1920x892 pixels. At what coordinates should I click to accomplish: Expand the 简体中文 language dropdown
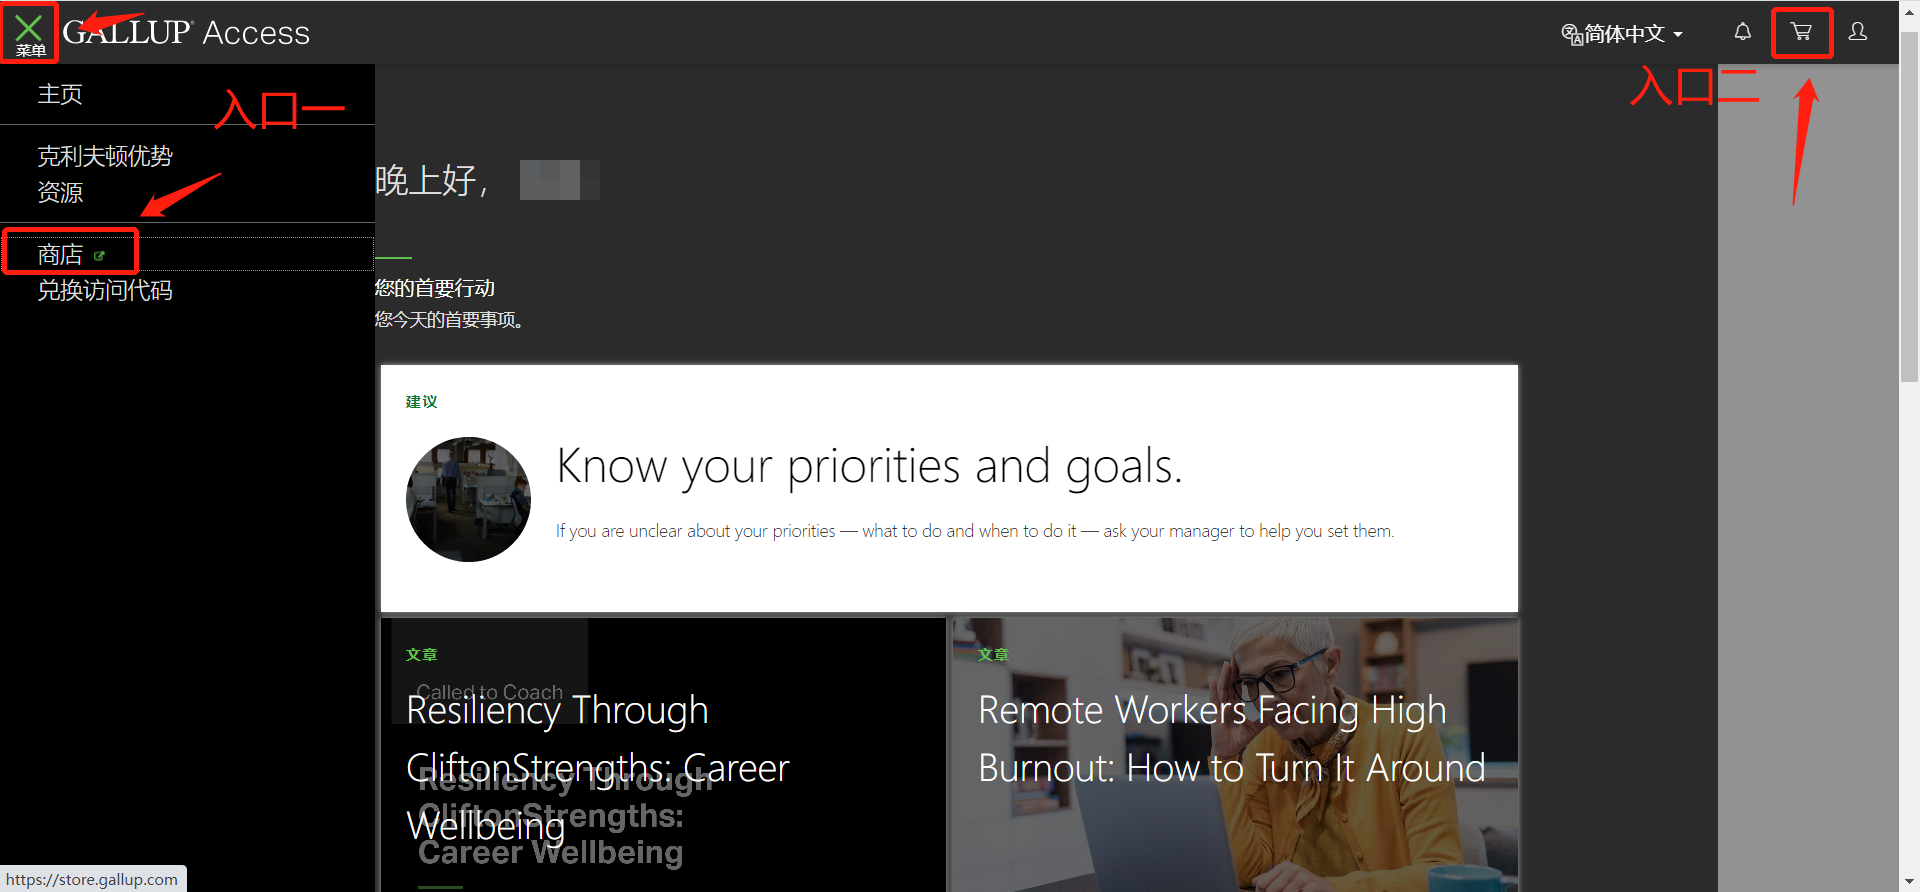pyautogui.click(x=1622, y=34)
